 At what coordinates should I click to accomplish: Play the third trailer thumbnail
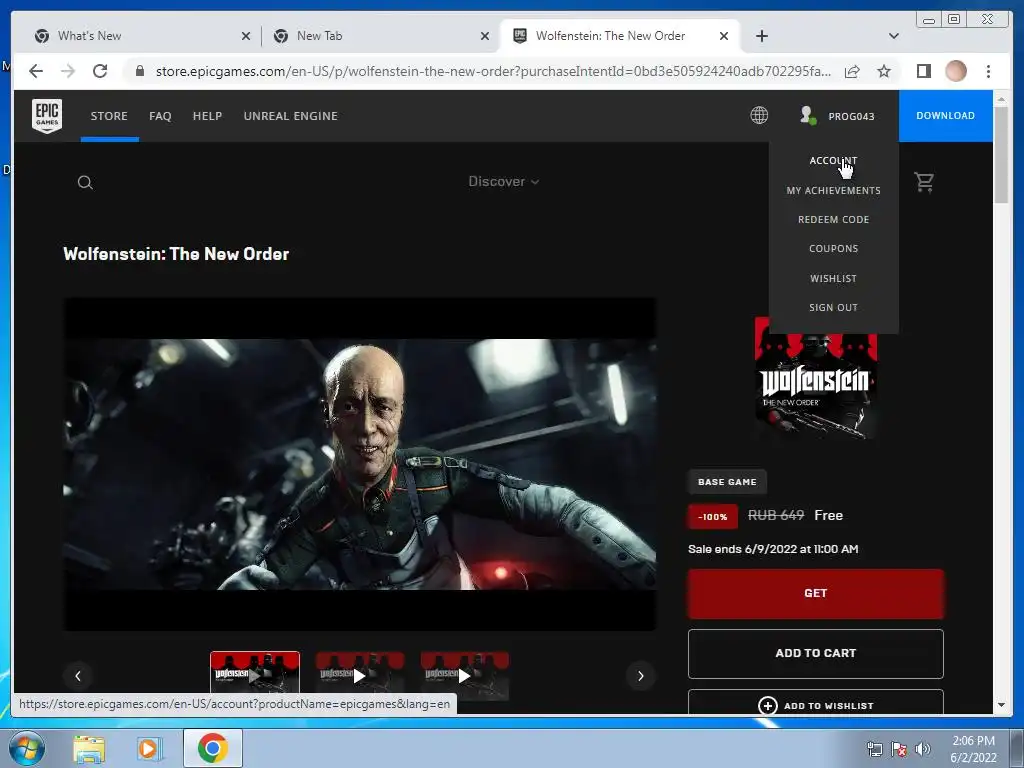[464, 676]
